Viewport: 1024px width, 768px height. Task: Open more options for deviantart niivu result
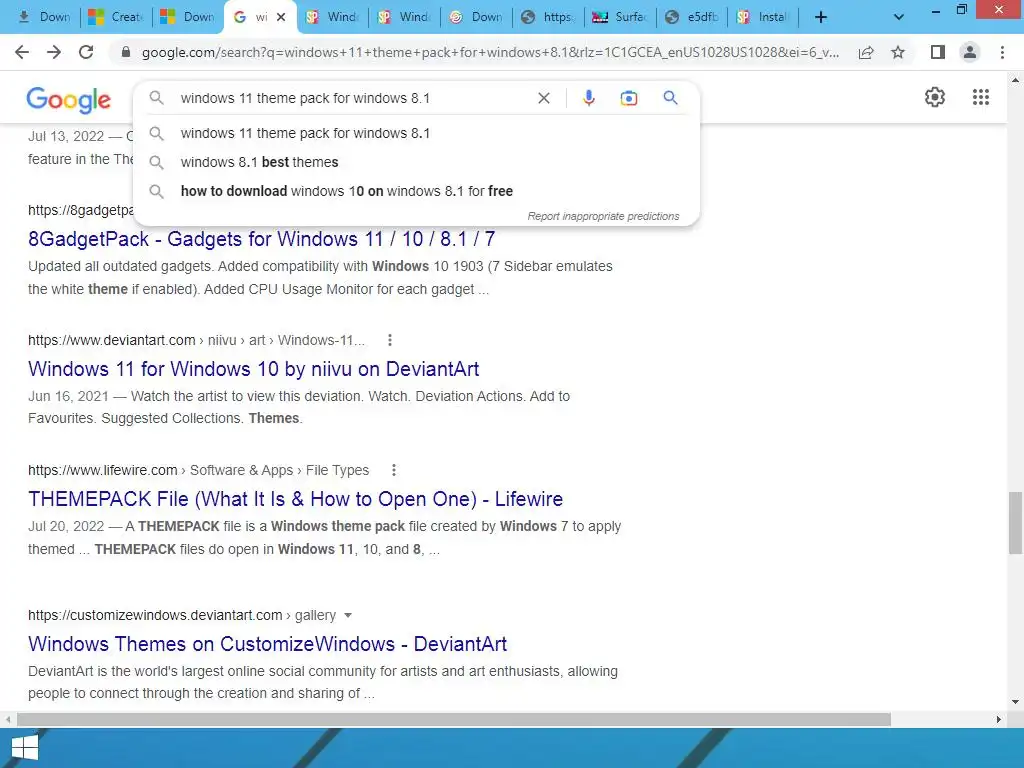390,340
